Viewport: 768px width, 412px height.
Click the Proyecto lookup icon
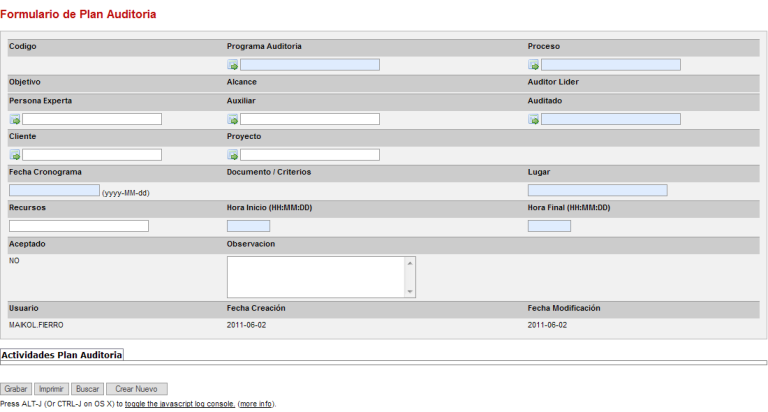pos(233,155)
